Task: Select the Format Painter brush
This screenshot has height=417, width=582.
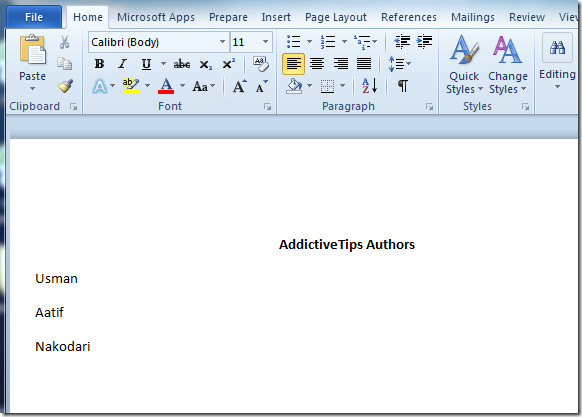Action: point(65,86)
